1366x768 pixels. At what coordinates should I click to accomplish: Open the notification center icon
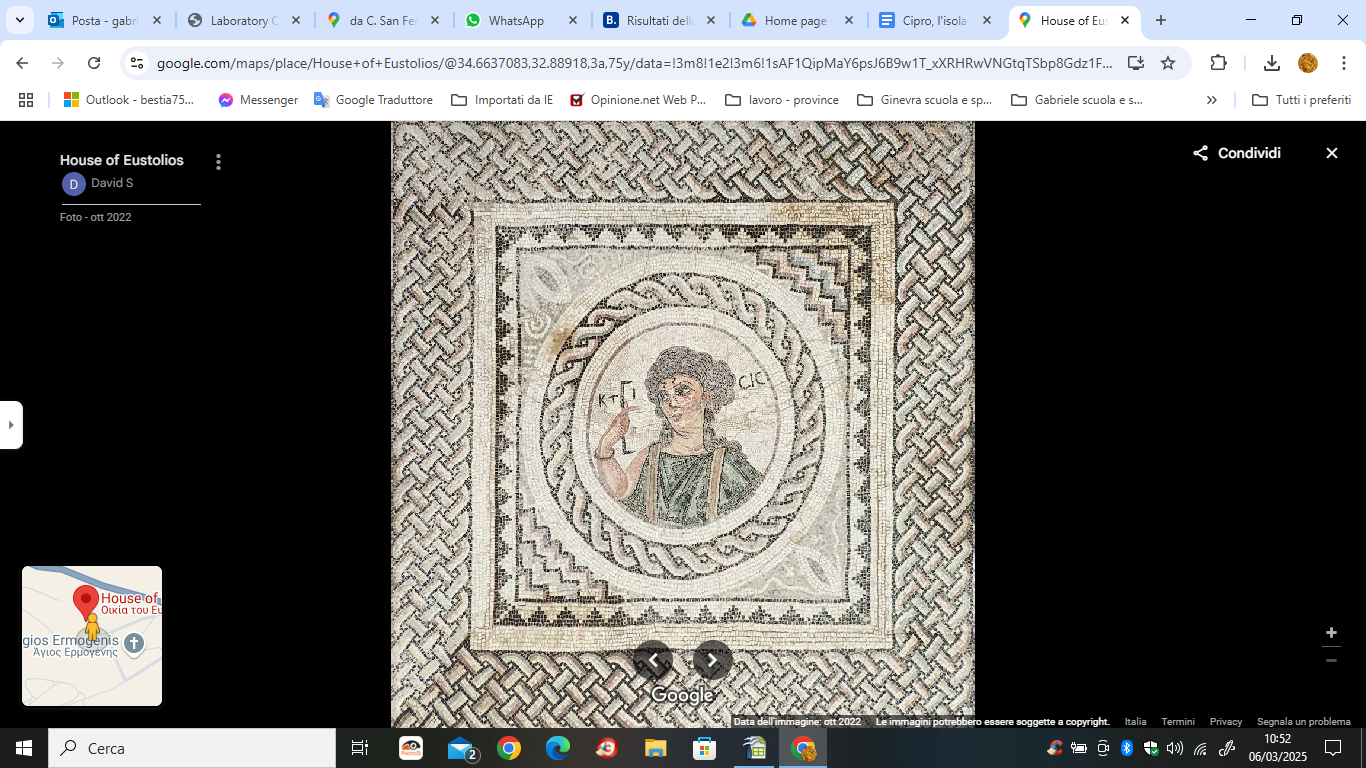click(1333, 748)
